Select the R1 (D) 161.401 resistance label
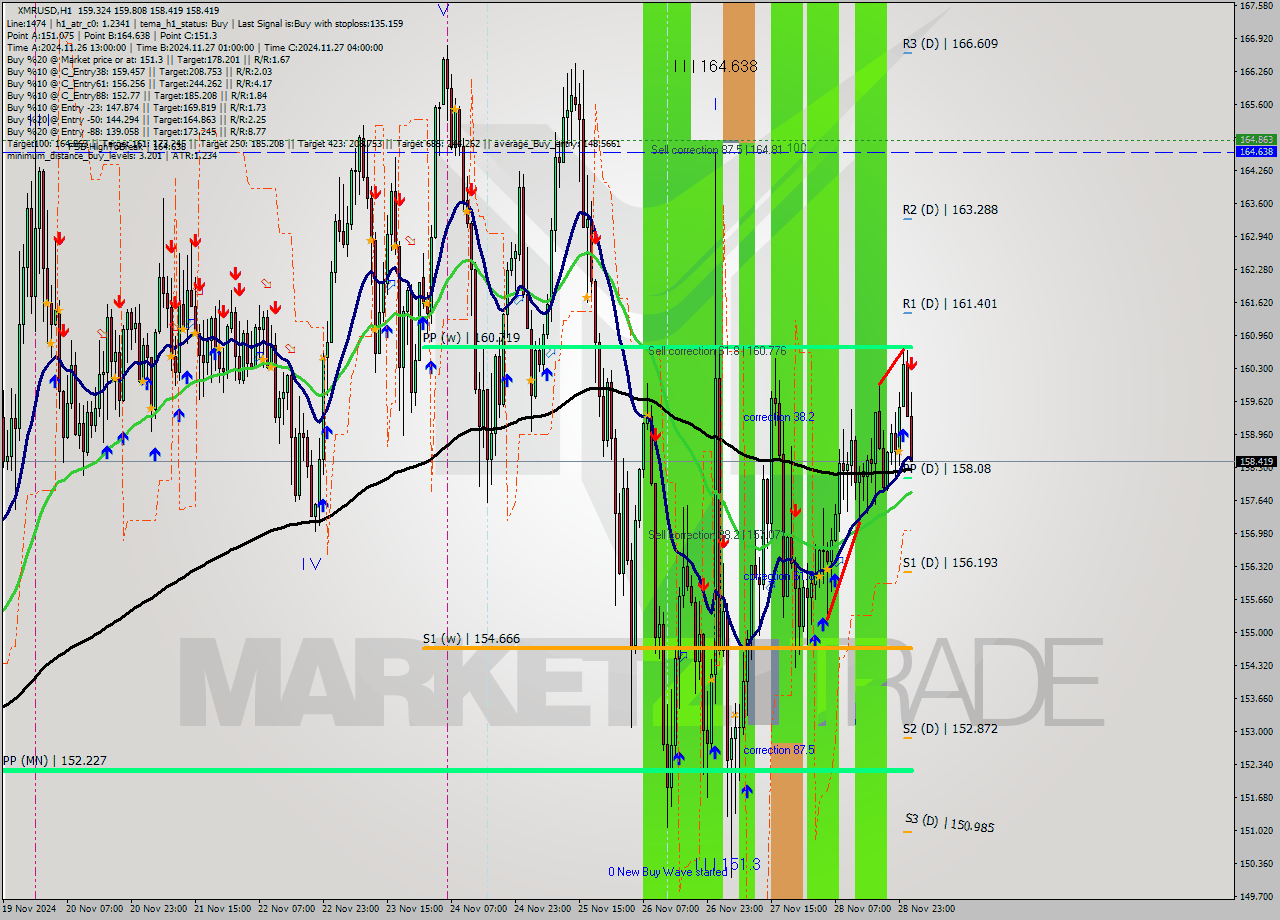Screen dimensions: 1280x920 point(950,304)
